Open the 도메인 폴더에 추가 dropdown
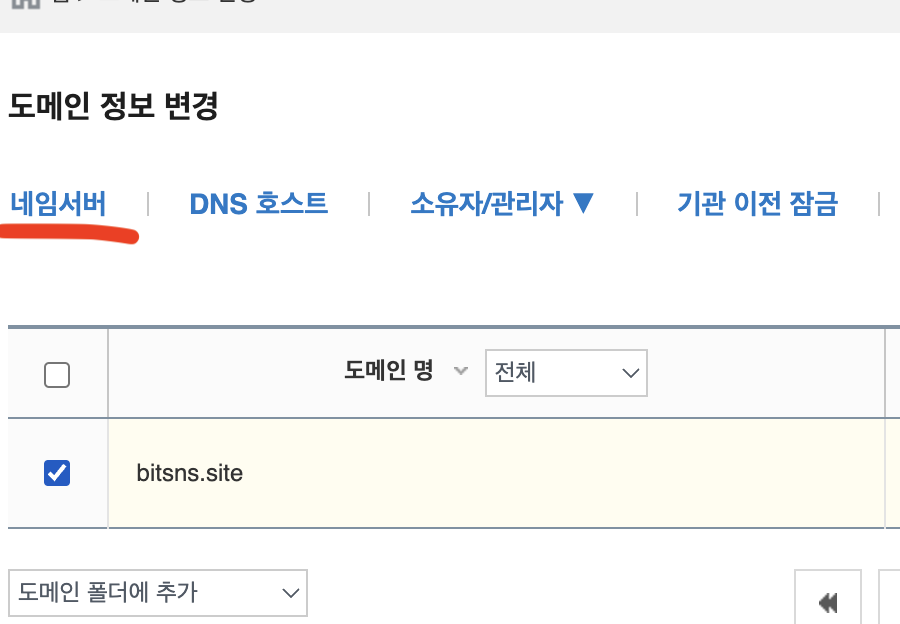This screenshot has height=624, width=900. 158,593
